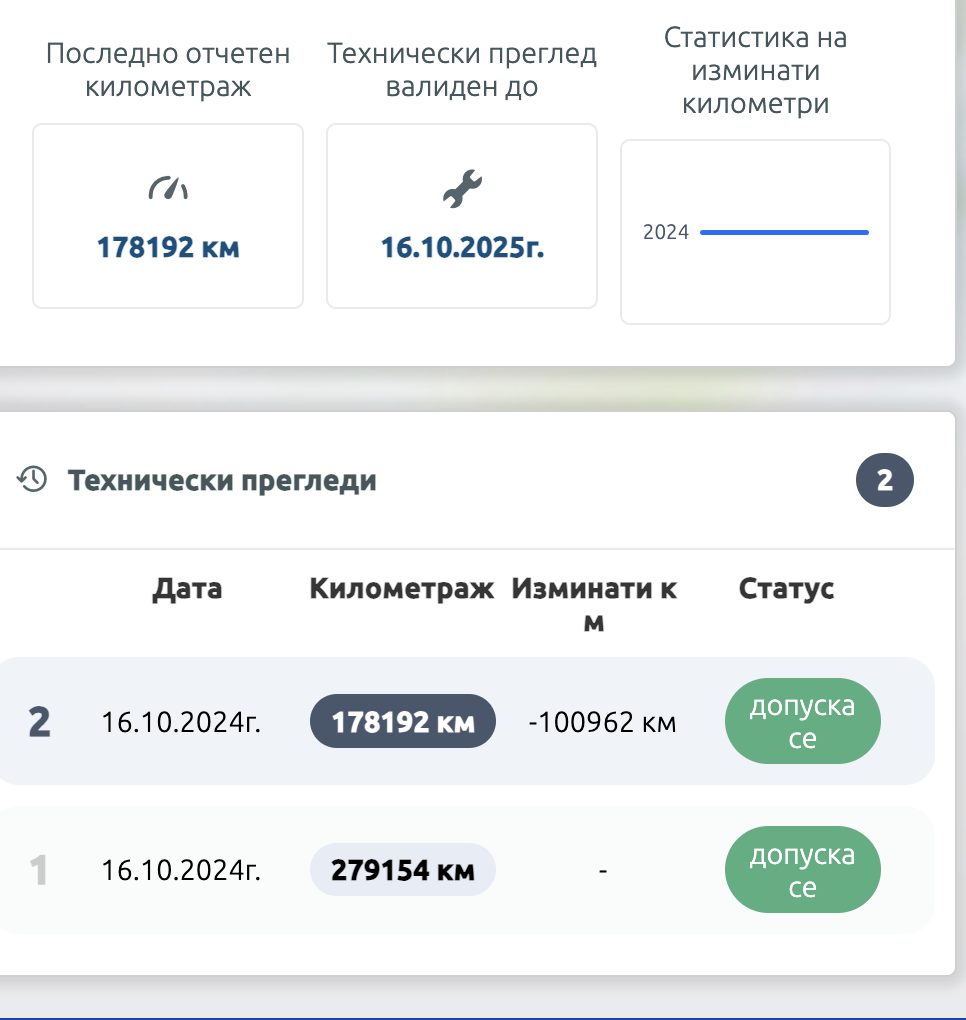Image resolution: width=966 pixels, height=1020 pixels.
Task: Click the Дата column header
Action: pos(187,589)
